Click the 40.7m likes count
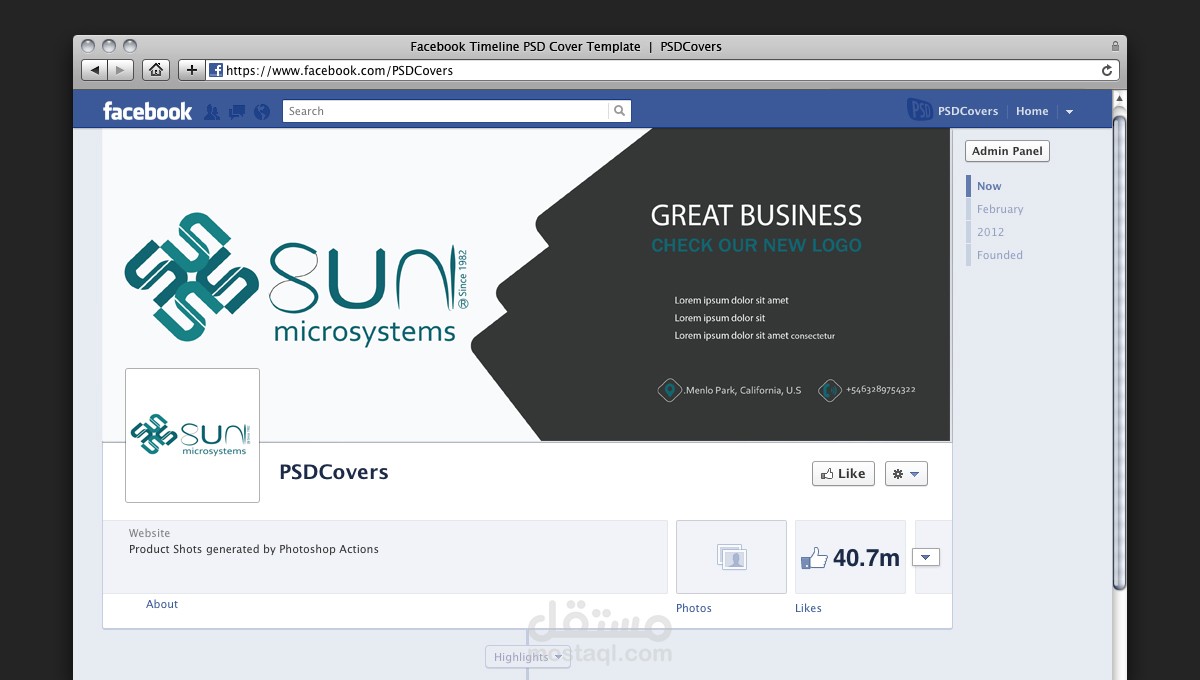1200x680 pixels. point(866,558)
